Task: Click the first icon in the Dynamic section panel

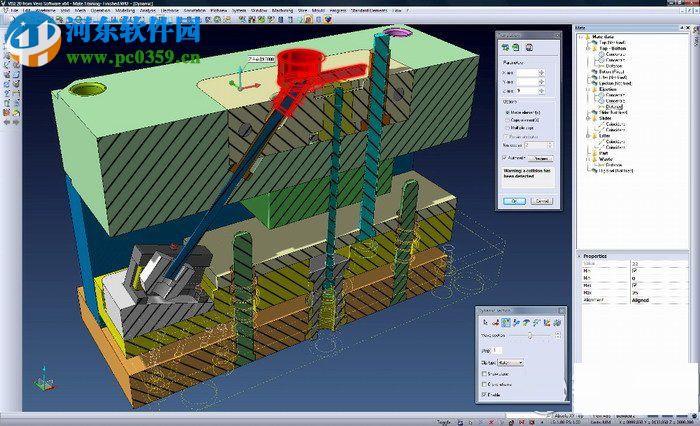Action: pos(484,322)
